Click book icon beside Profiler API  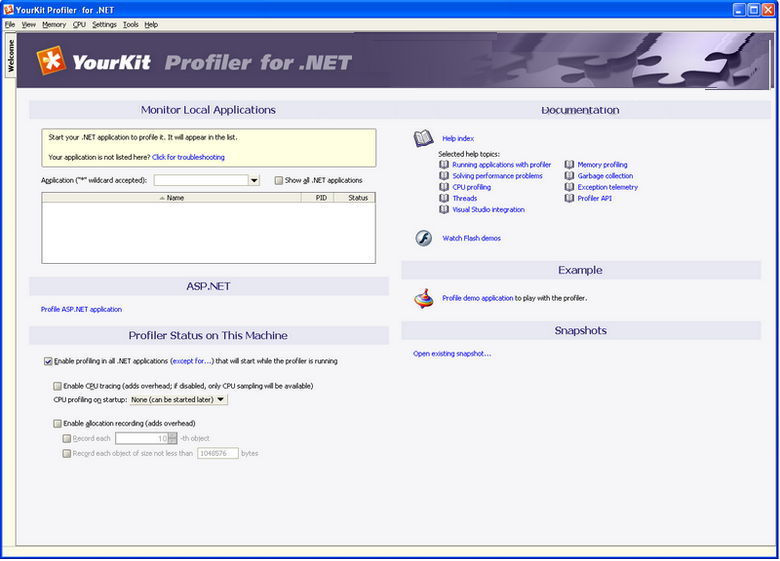tap(569, 198)
